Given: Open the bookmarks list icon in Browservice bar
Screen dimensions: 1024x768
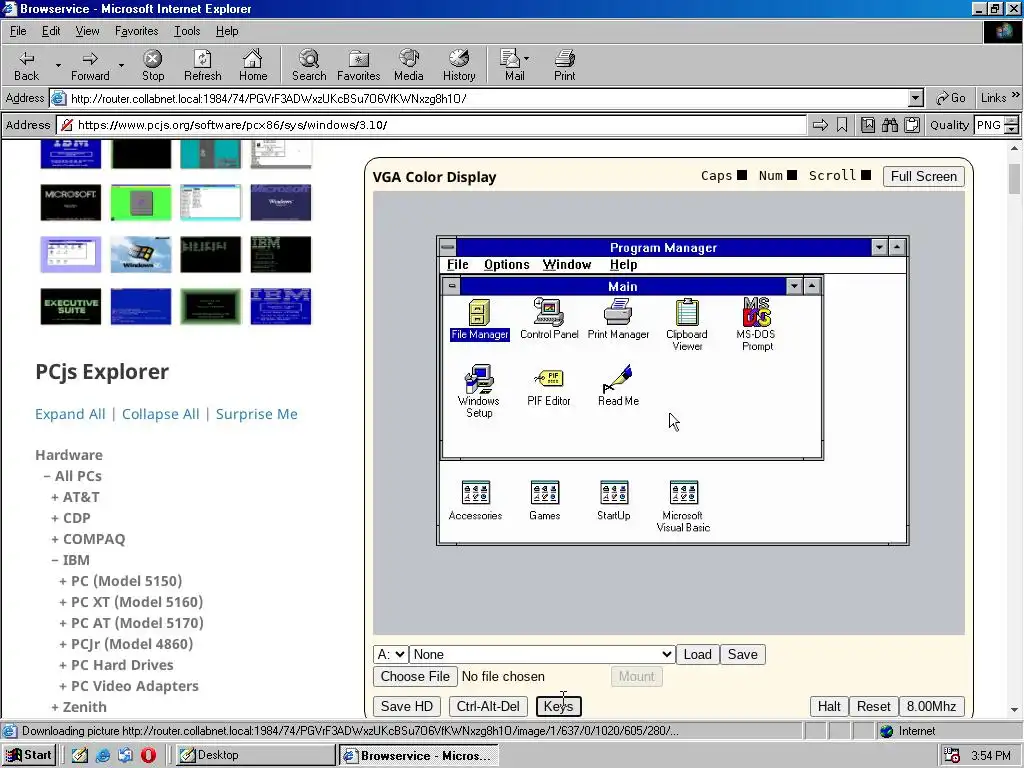Looking at the screenshot, I should coord(867,125).
